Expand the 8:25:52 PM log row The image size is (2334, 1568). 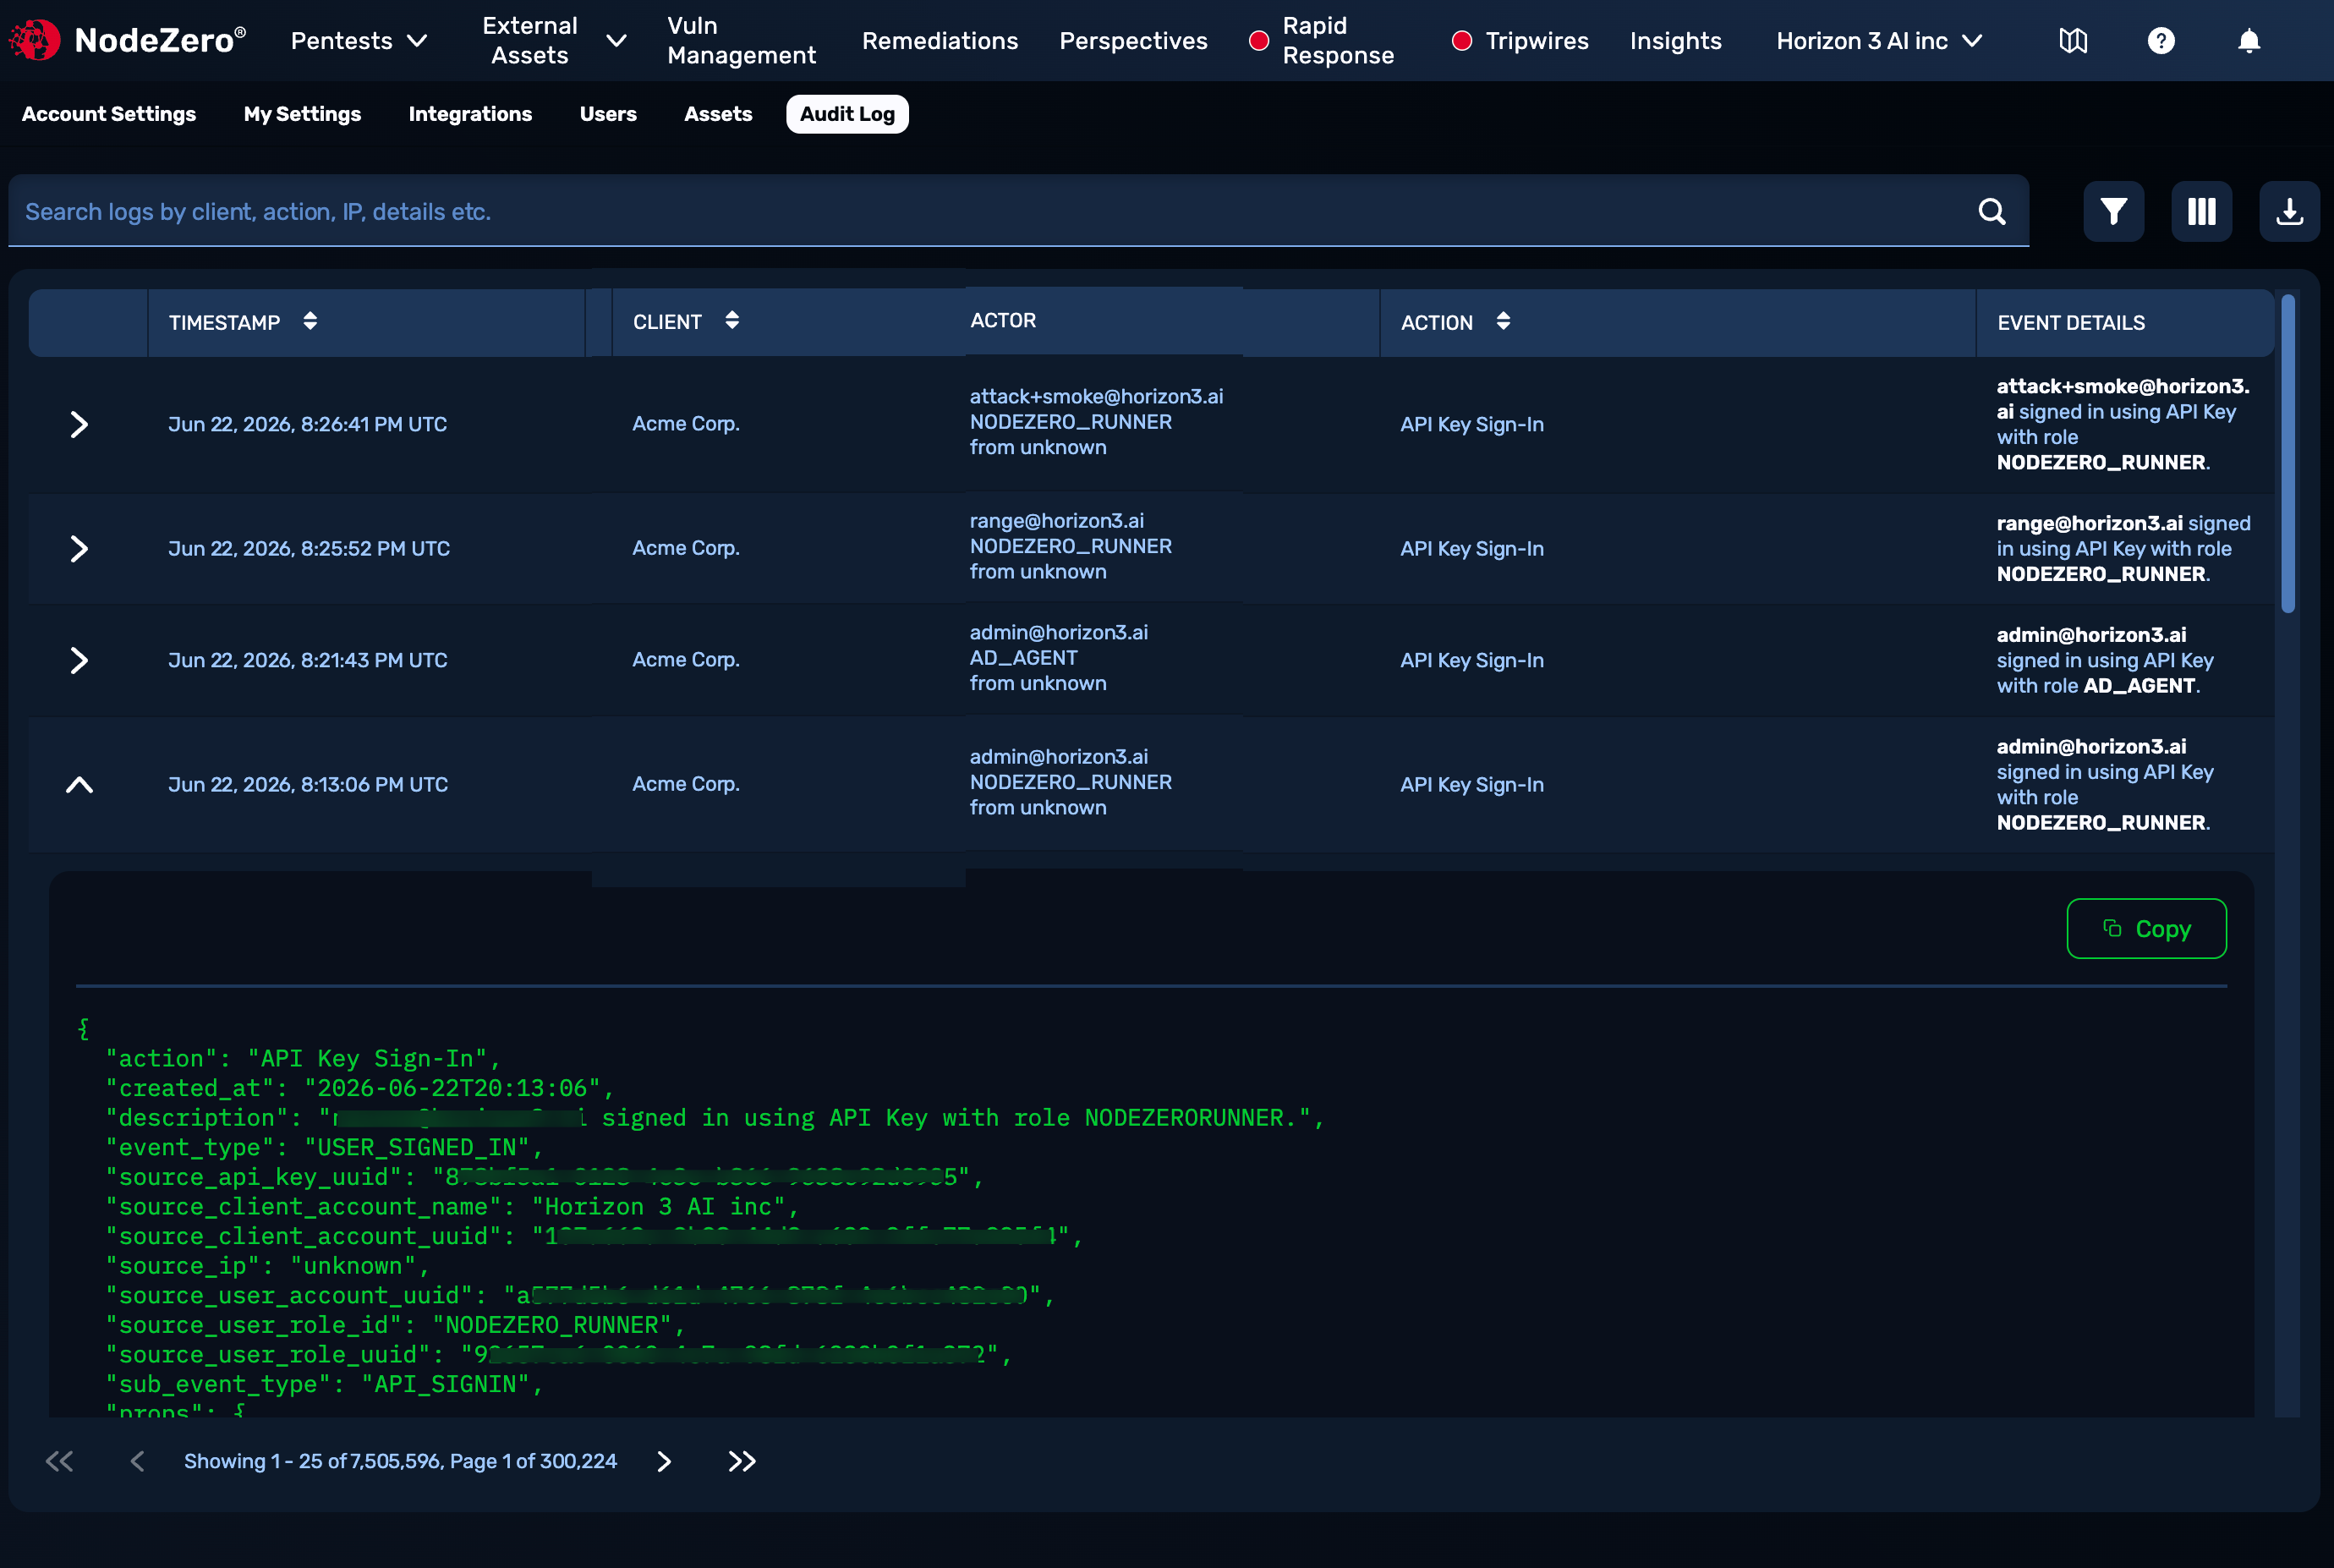79,549
